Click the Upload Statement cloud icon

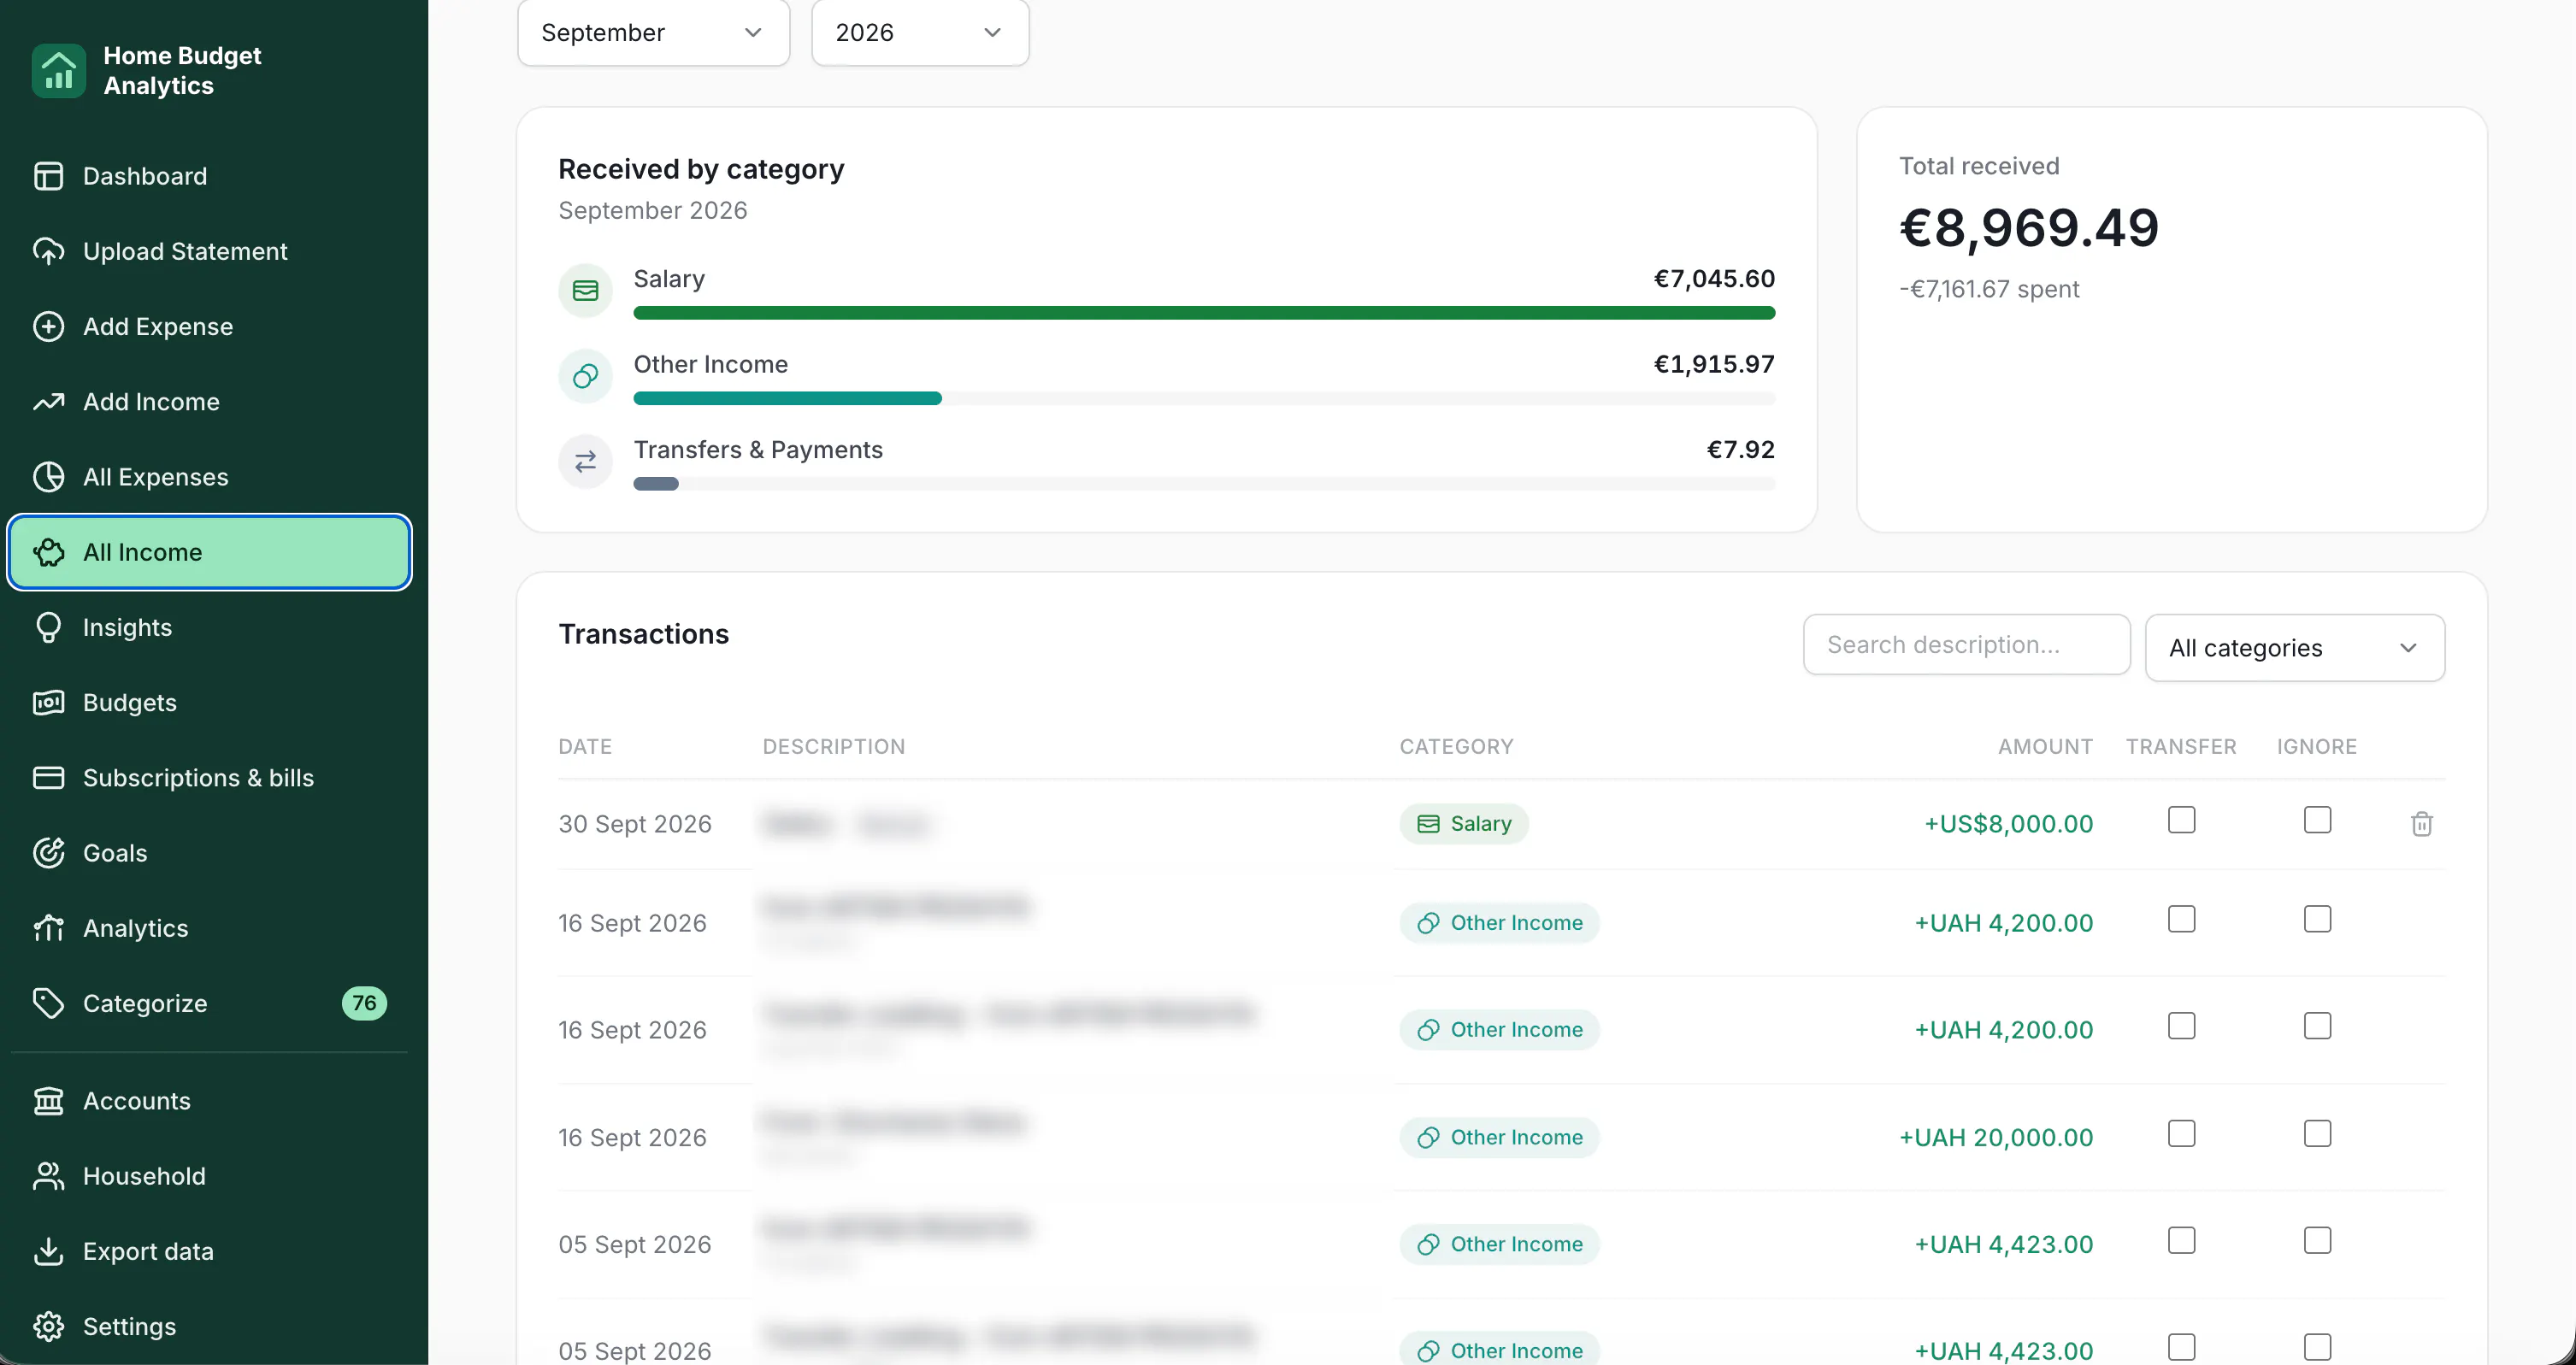click(48, 251)
